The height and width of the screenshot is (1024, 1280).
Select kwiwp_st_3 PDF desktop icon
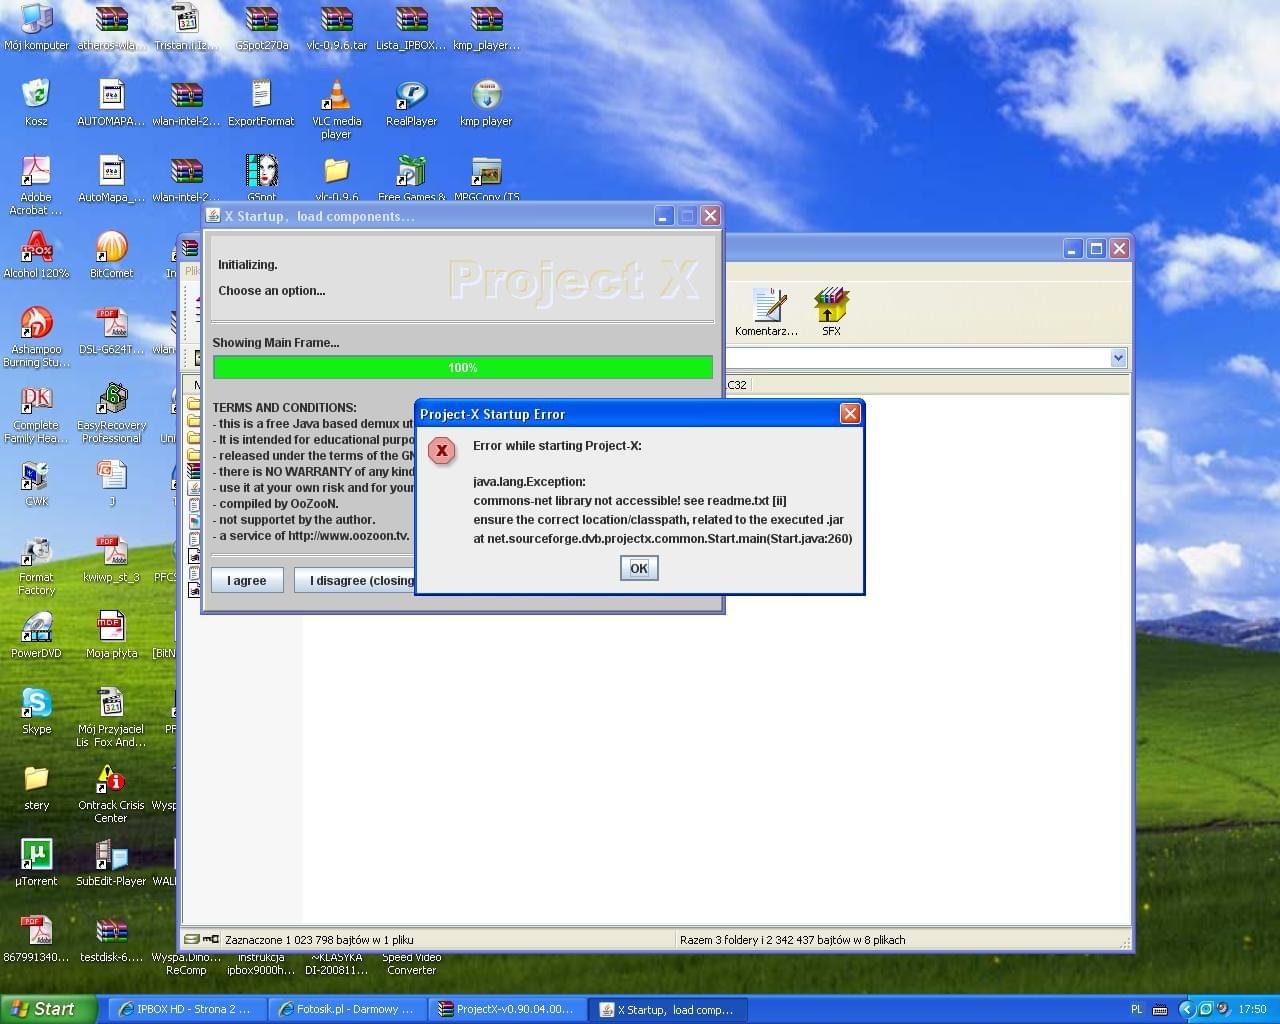pos(111,559)
